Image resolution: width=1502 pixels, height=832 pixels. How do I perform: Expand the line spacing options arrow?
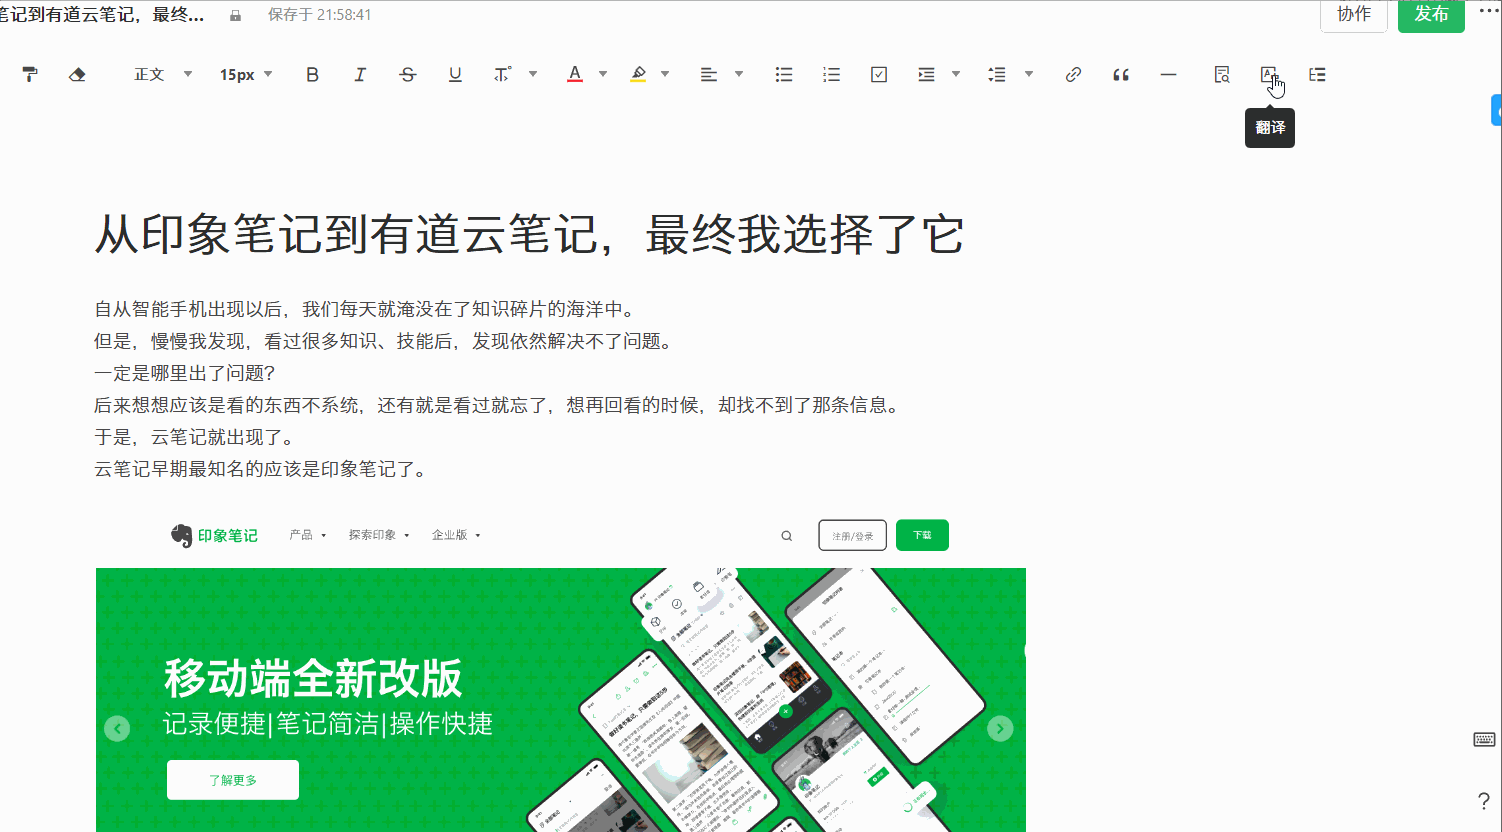(1029, 74)
